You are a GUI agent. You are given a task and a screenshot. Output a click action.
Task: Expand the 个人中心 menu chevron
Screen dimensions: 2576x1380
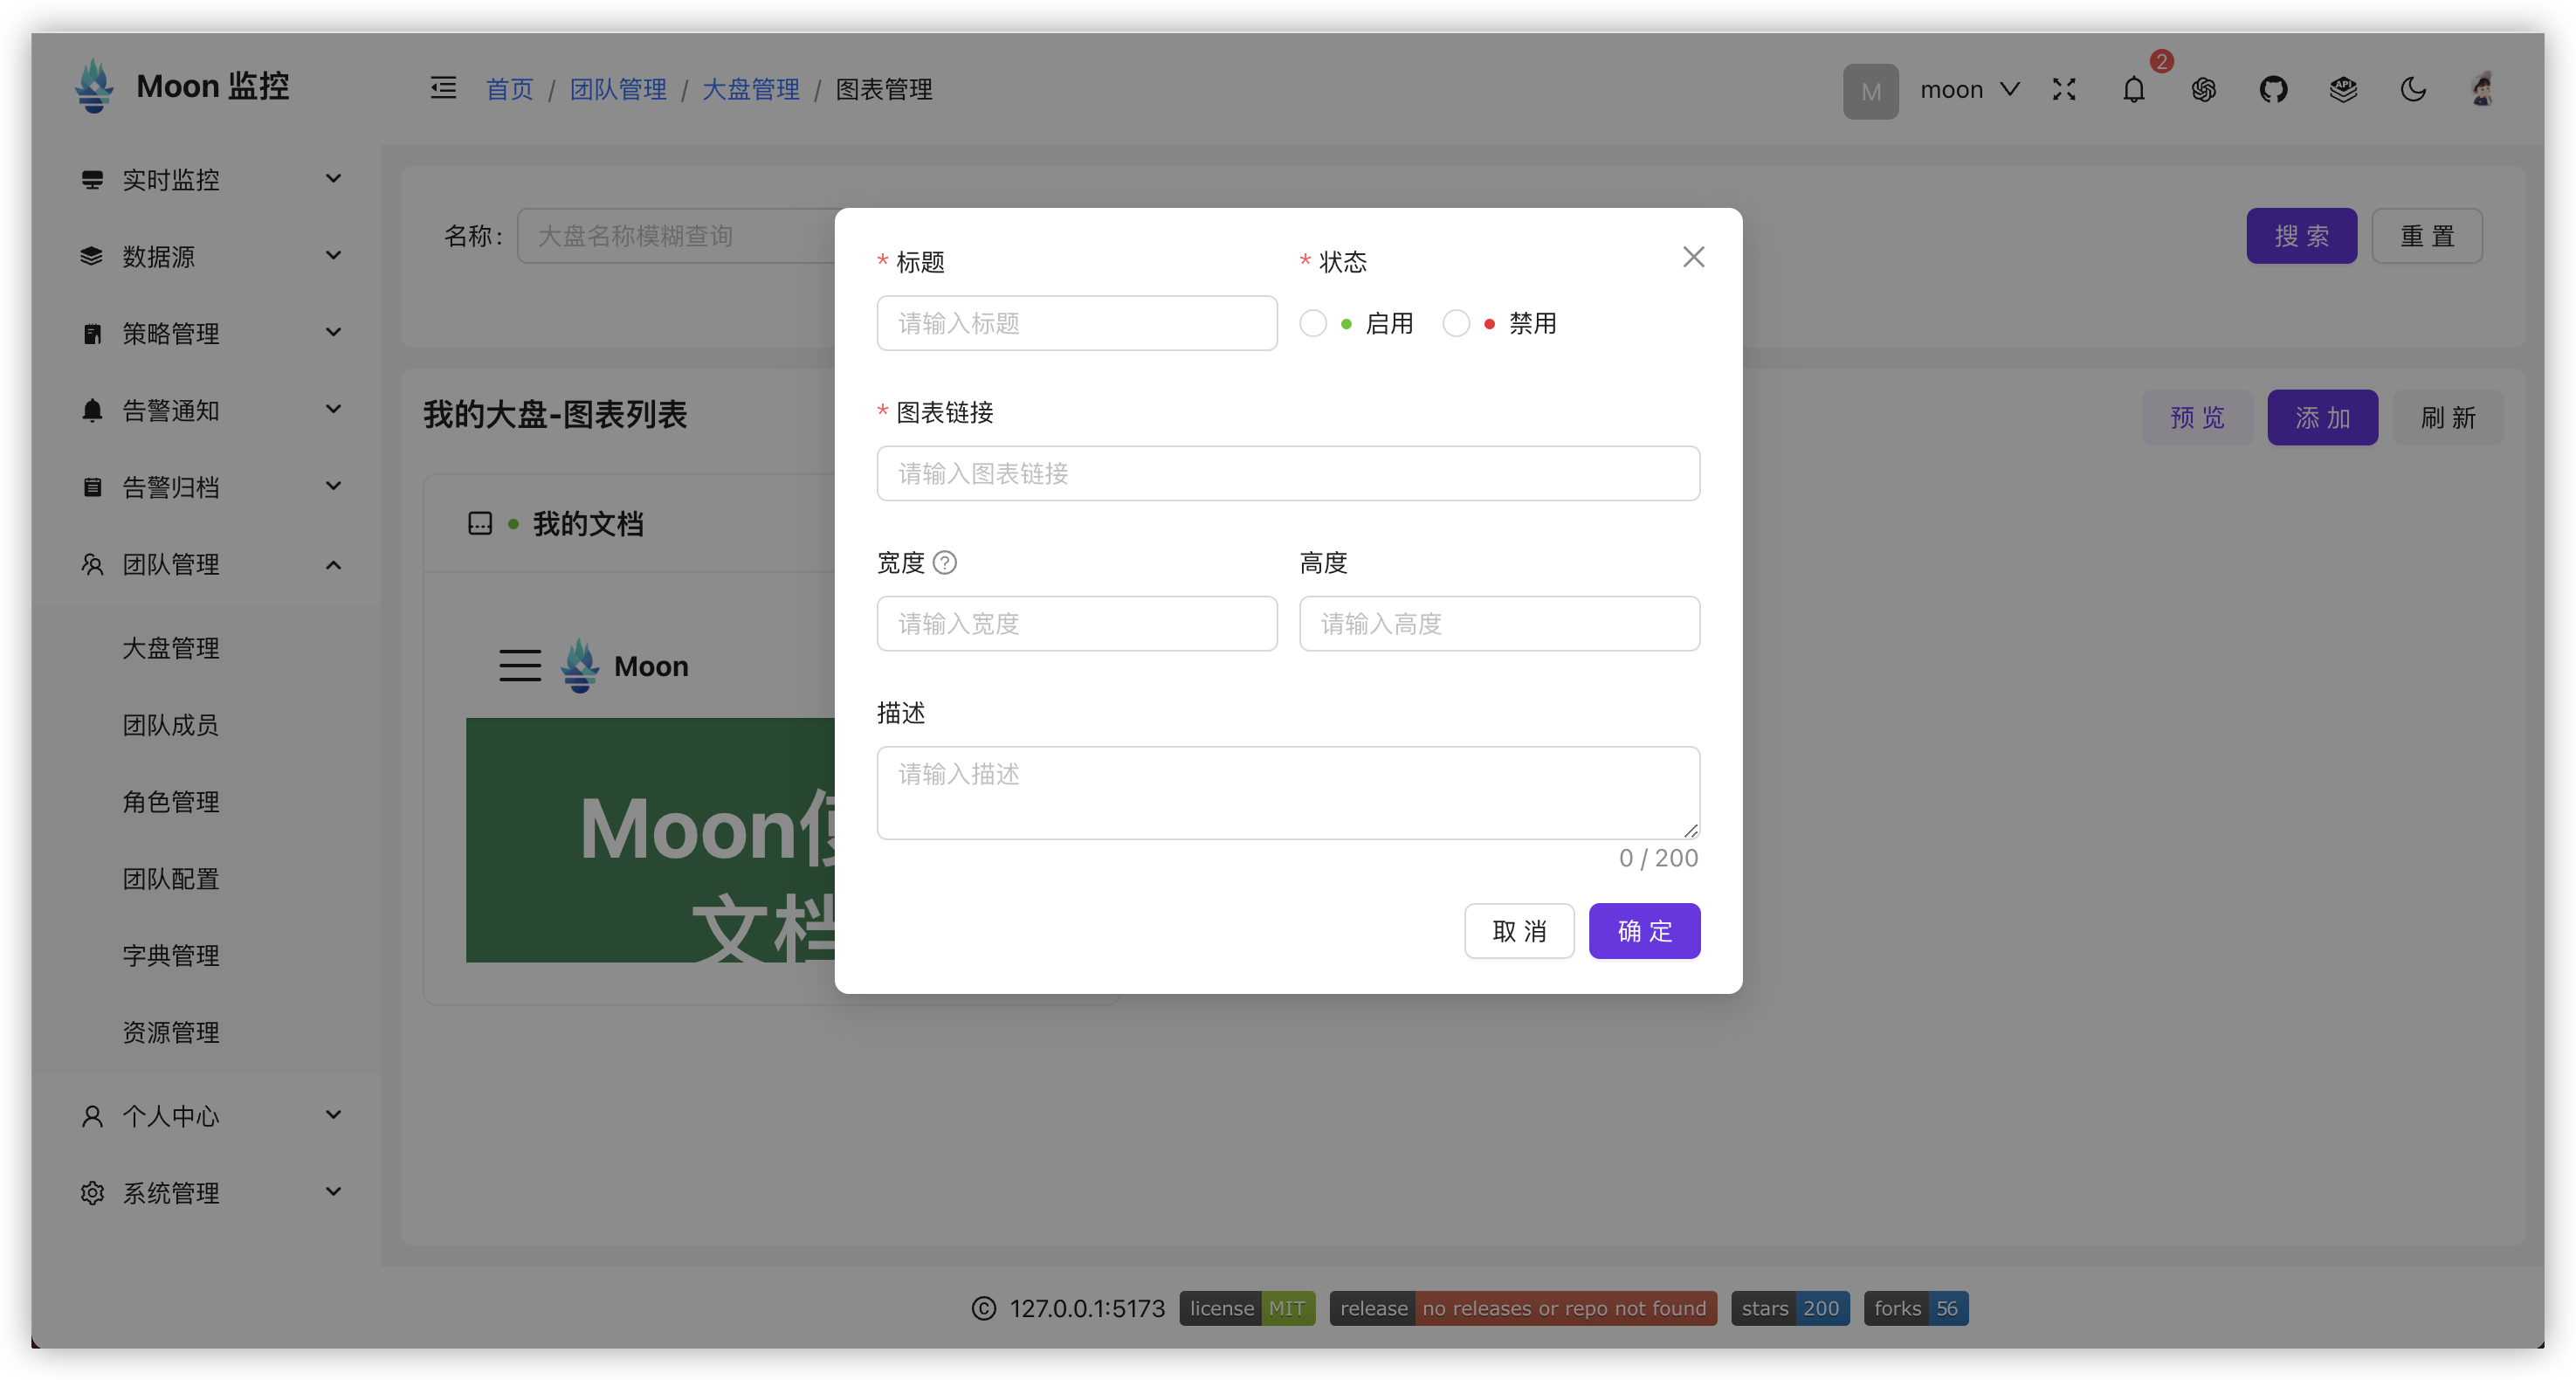pos(334,1115)
